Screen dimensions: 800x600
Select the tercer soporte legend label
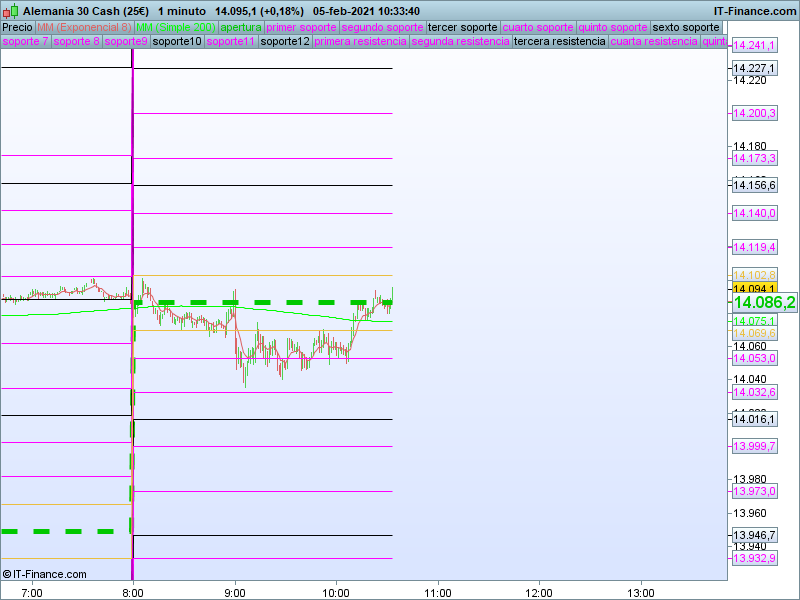point(462,27)
